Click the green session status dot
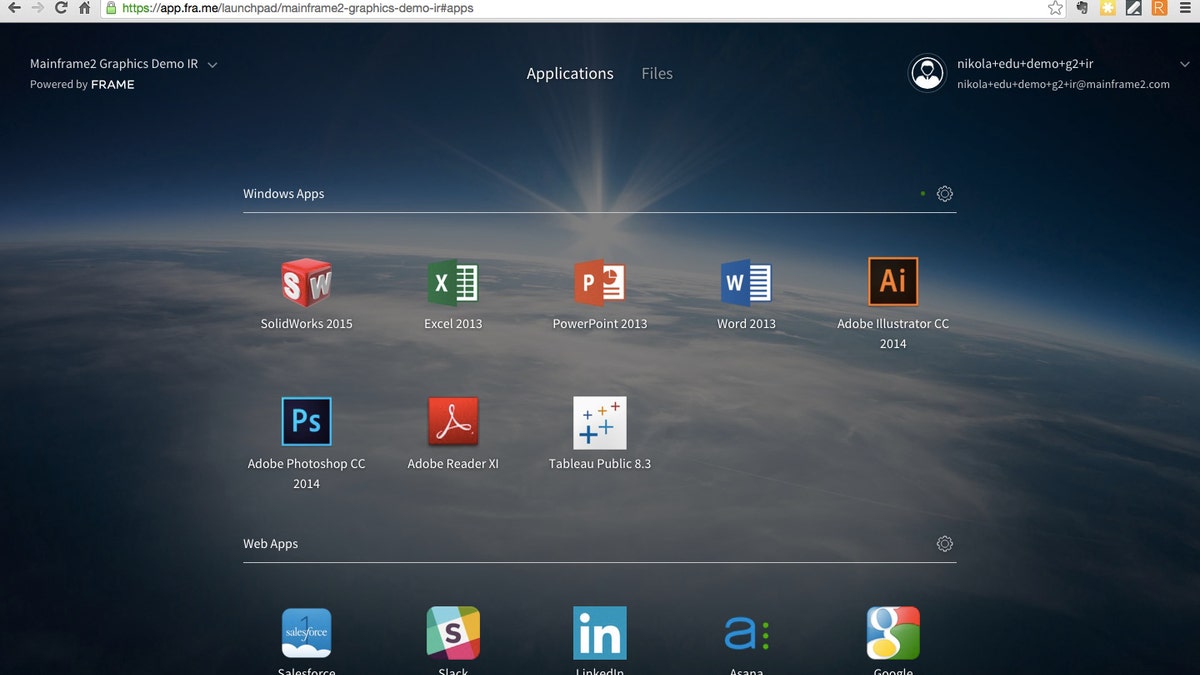 [922, 194]
